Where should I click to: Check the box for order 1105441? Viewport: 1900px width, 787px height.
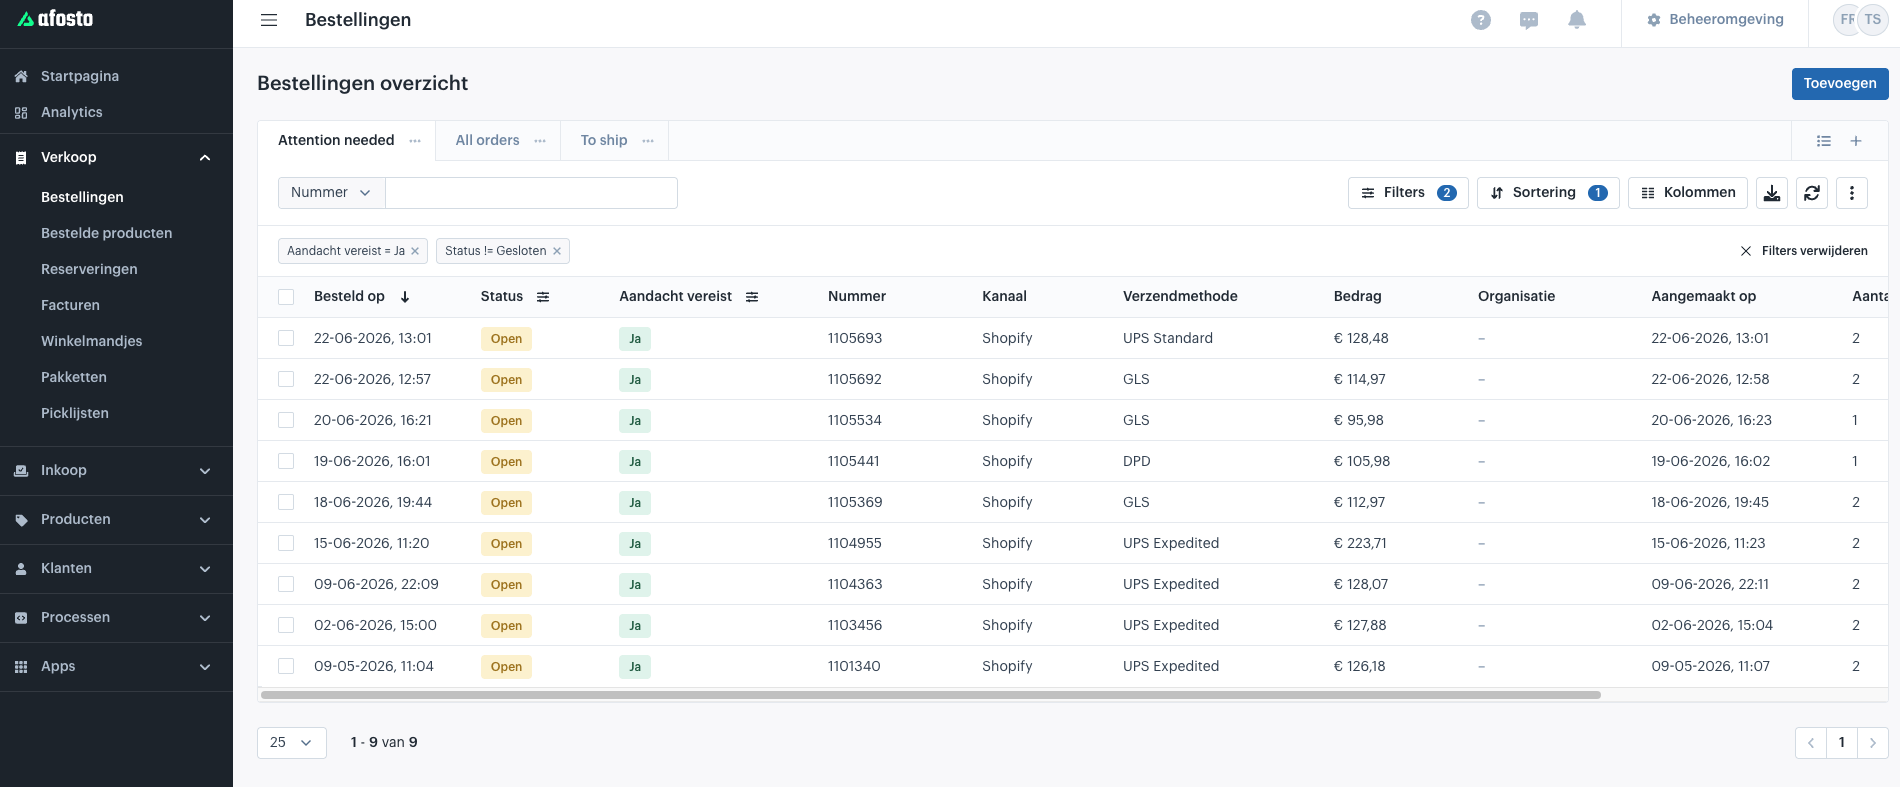[286, 461]
